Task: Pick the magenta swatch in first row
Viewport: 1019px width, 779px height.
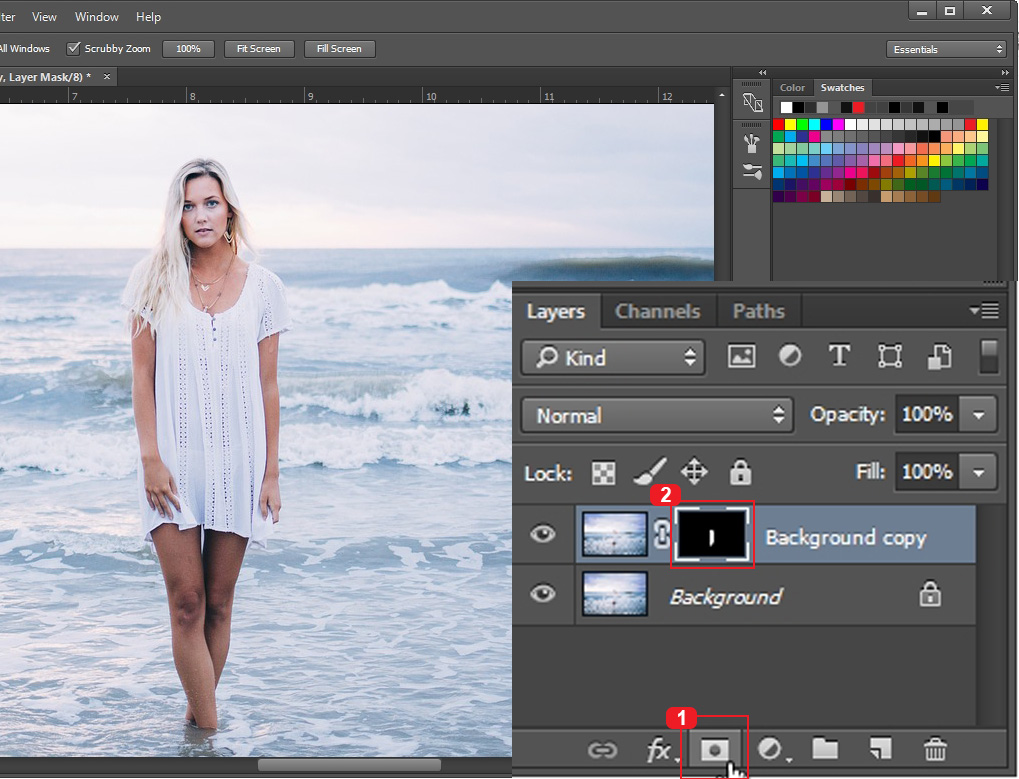Action: [838, 124]
